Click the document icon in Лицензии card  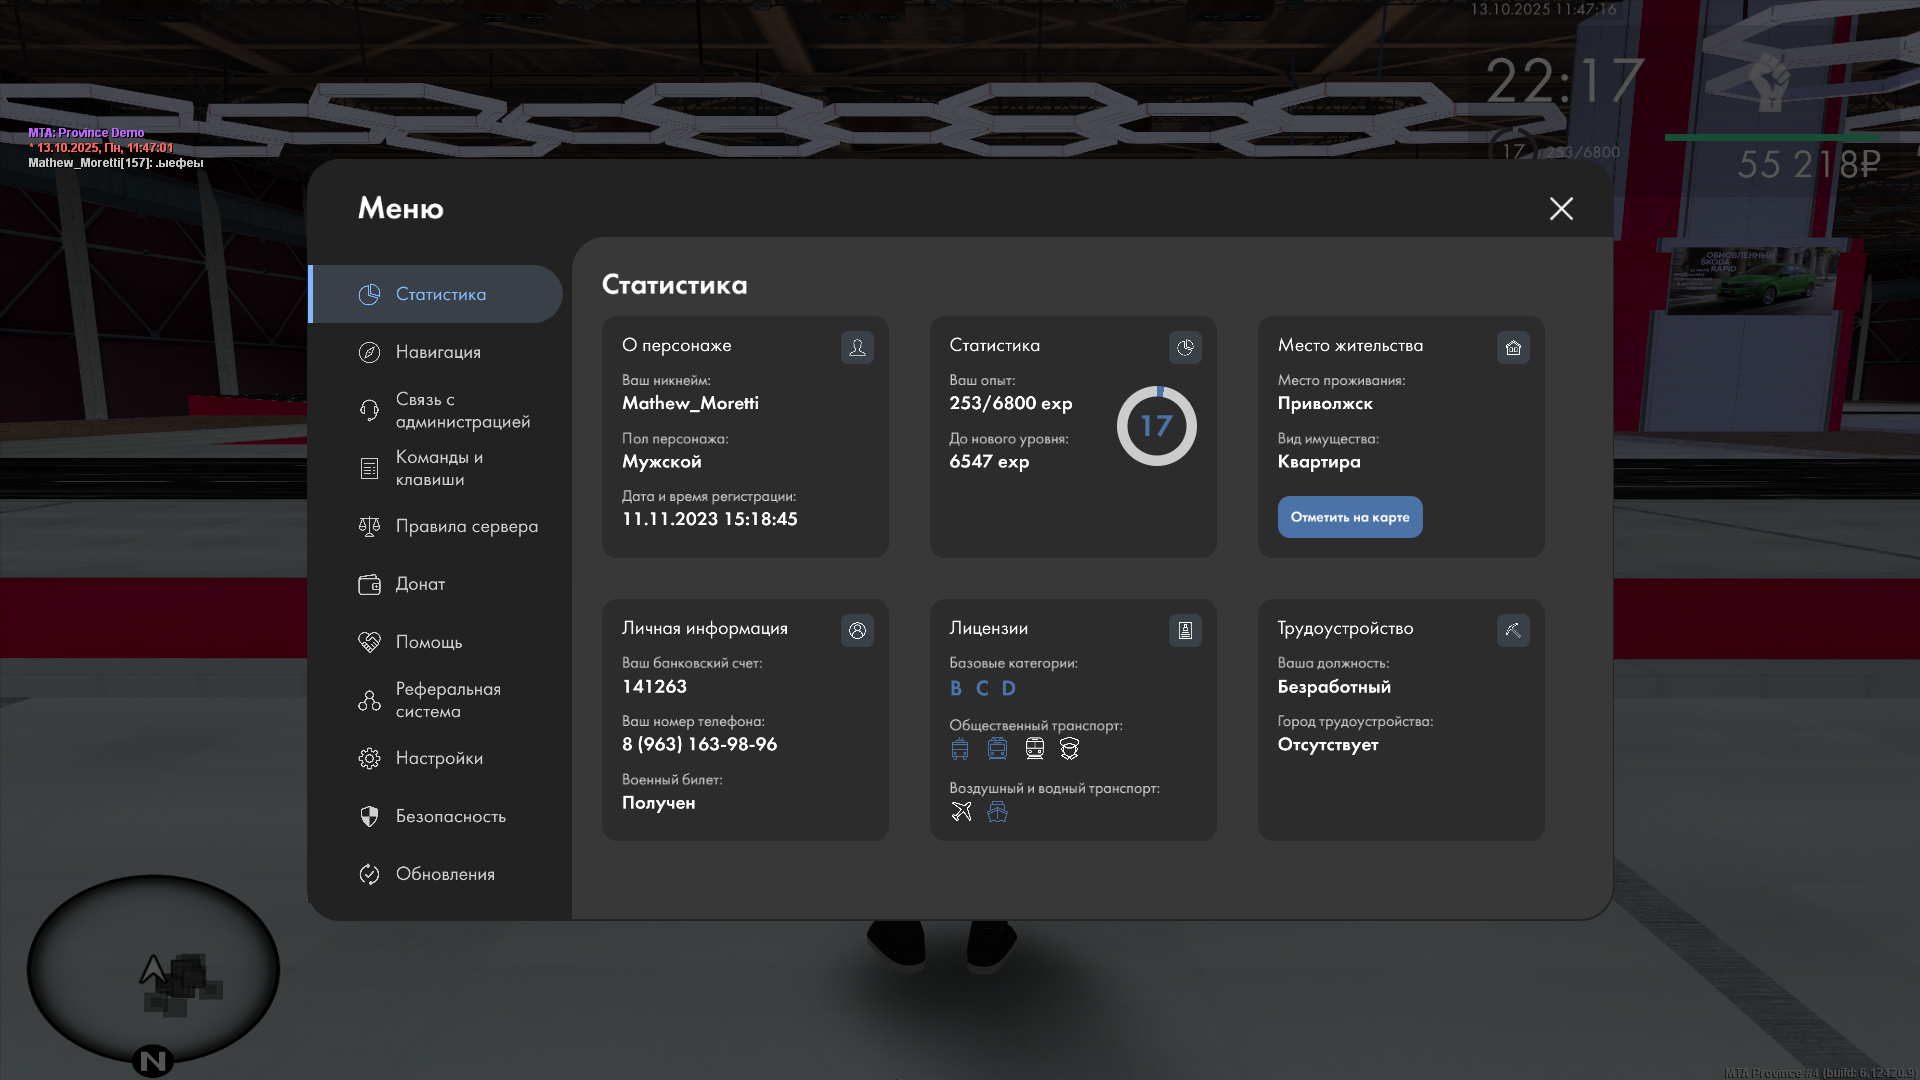[x=1185, y=630]
